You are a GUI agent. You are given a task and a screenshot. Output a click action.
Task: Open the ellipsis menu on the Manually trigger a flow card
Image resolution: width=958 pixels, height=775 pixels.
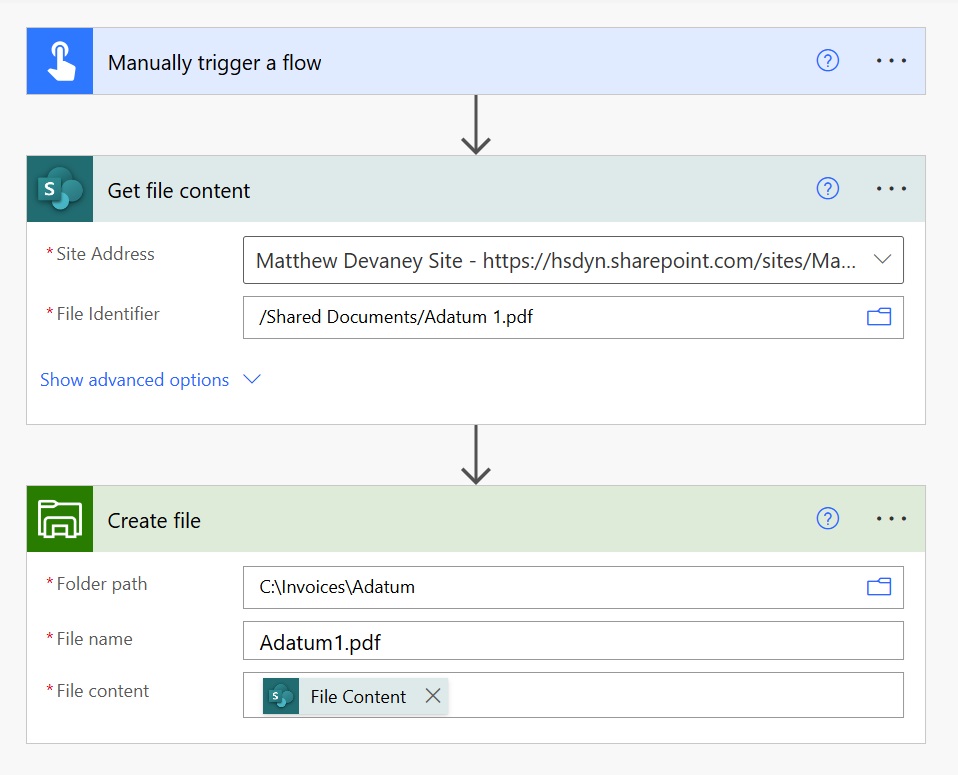click(x=891, y=61)
